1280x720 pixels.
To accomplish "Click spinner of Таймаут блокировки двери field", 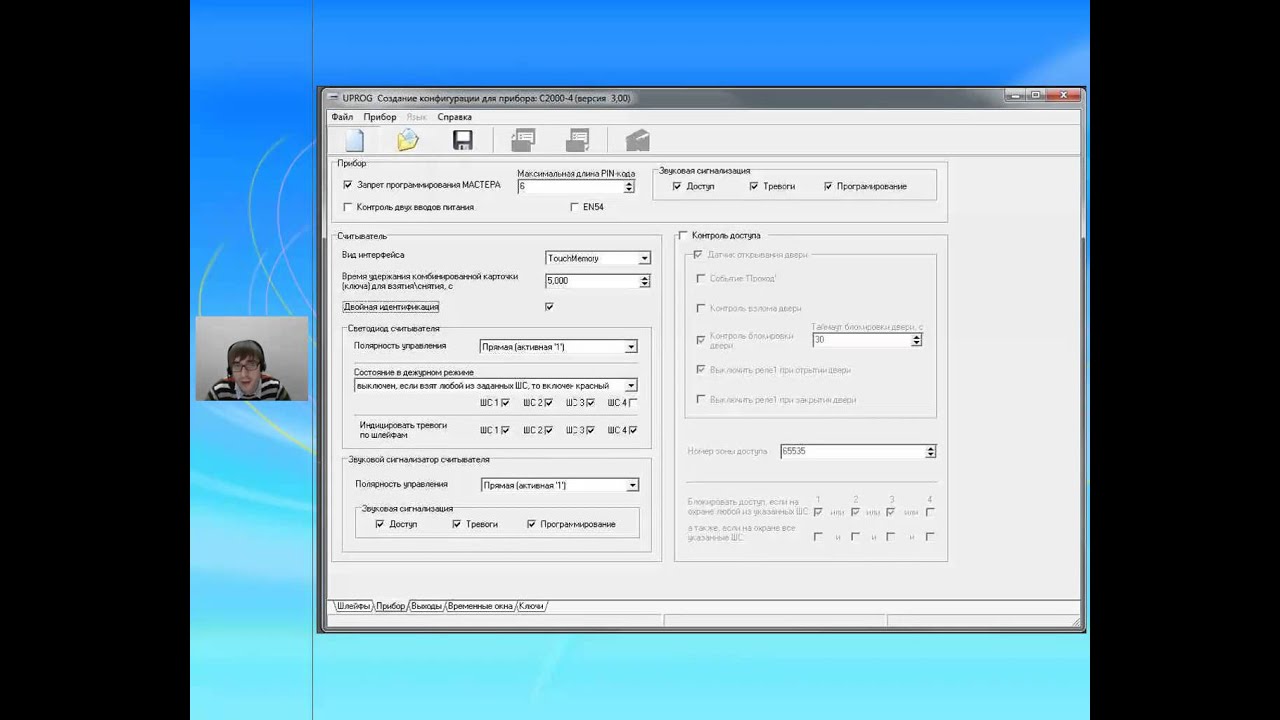I will coord(917,340).
